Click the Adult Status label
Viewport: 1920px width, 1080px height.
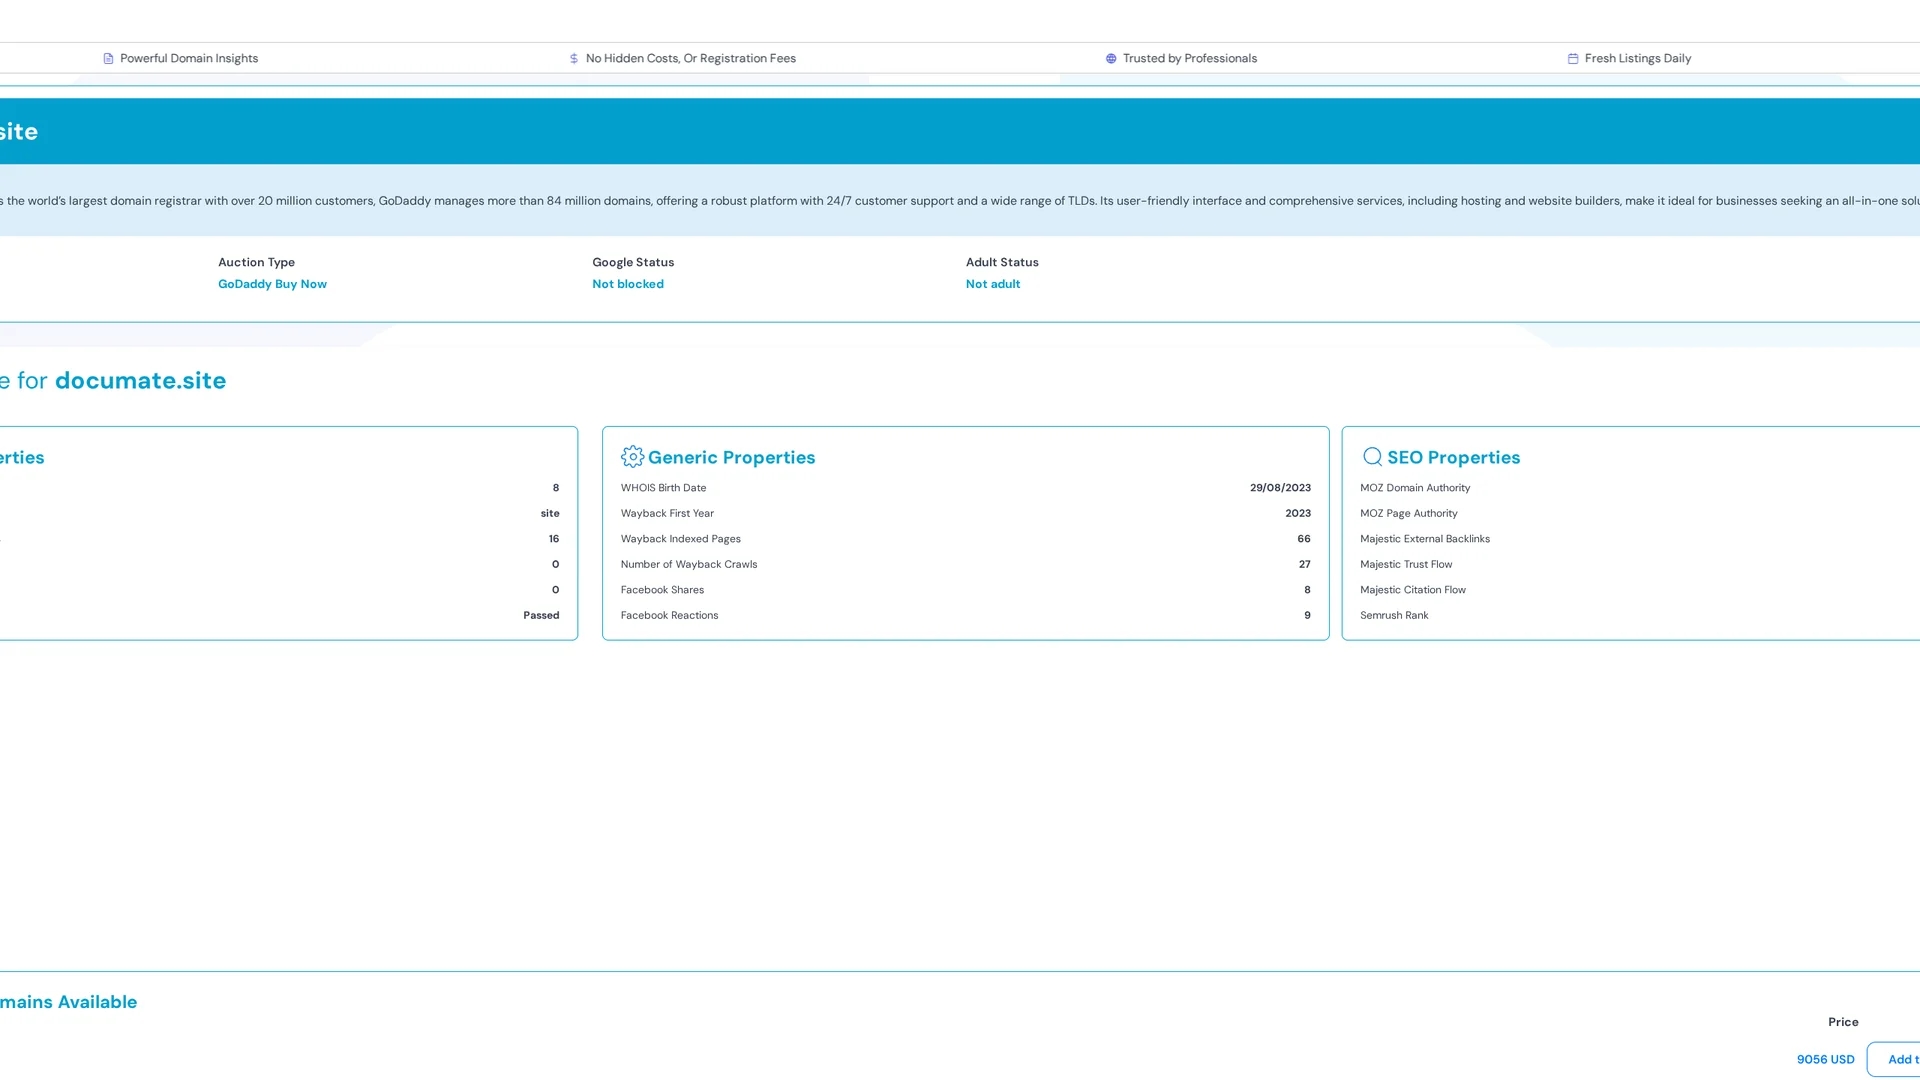tap(1002, 262)
